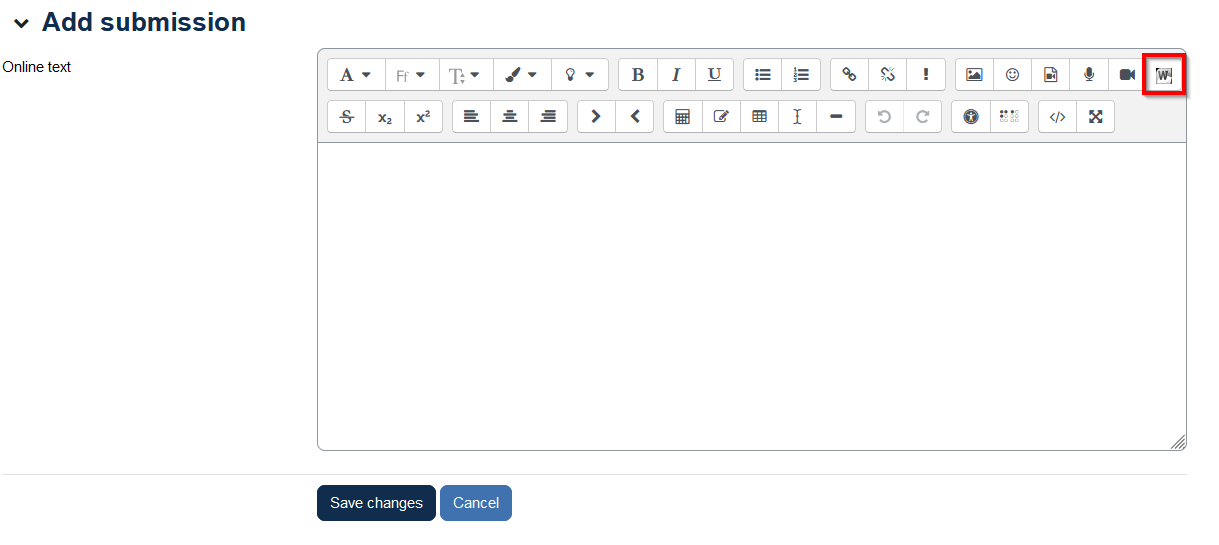Toggle strikethrough formatting
Screen dimensions: 1219x545
[x=347, y=117]
